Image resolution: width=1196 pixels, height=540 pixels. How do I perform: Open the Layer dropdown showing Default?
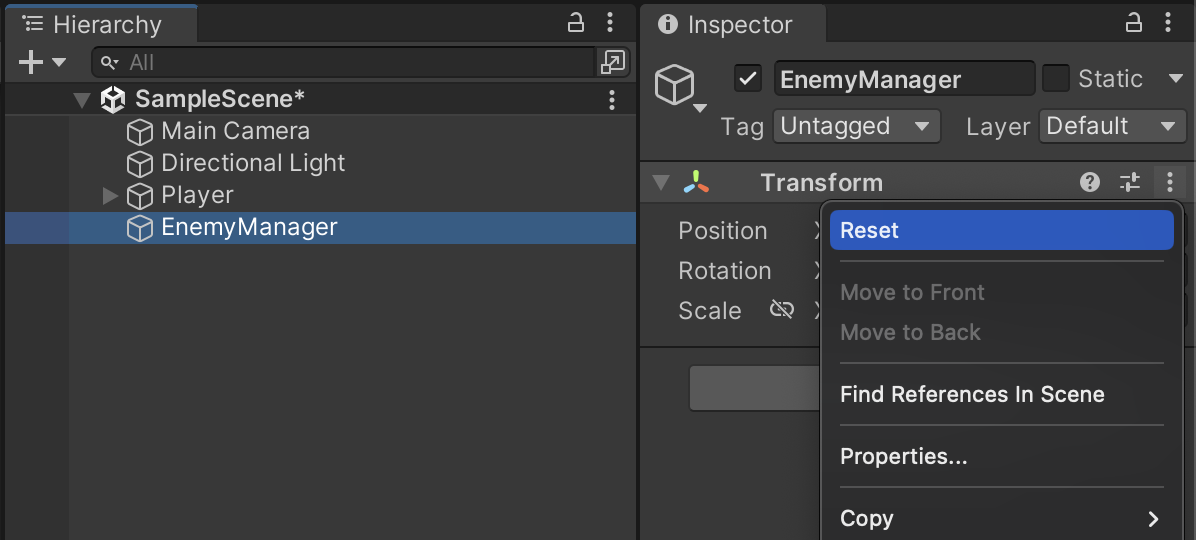(1113, 126)
